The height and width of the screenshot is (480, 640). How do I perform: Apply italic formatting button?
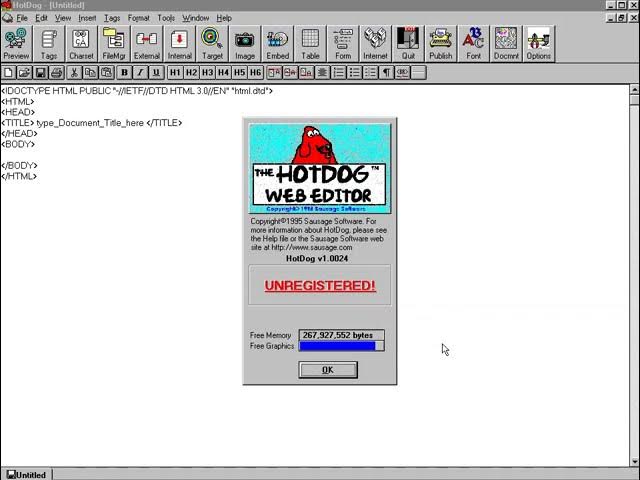[x=140, y=73]
